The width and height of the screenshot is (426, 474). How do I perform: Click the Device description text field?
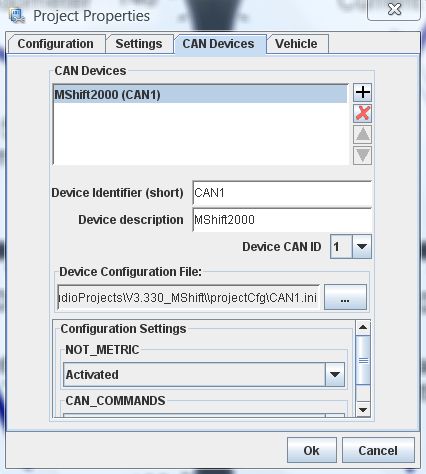282,220
